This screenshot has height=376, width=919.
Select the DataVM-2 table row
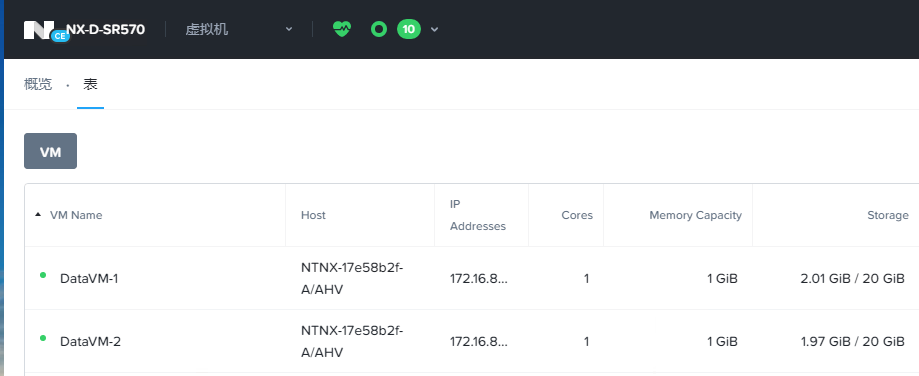point(471,341)
